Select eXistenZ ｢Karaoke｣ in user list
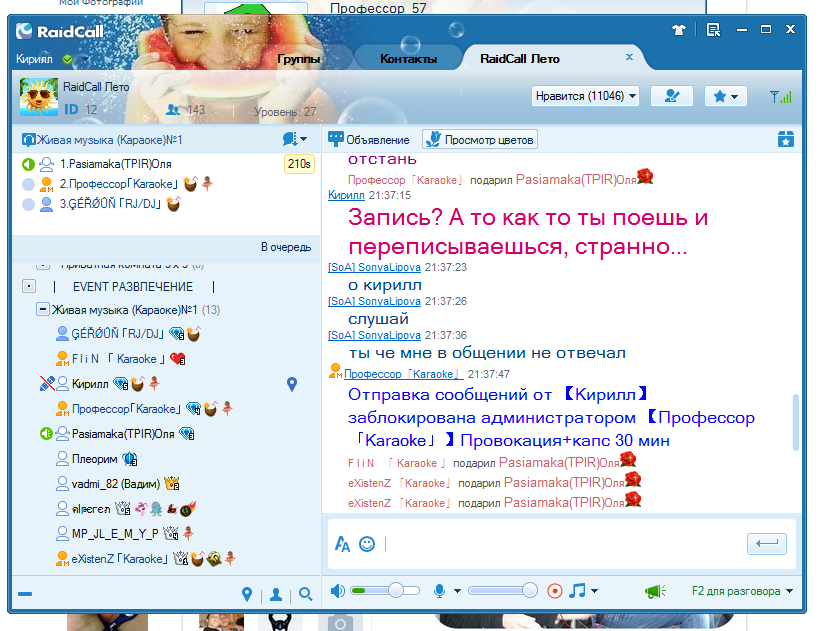 click(x=120, y=558)
